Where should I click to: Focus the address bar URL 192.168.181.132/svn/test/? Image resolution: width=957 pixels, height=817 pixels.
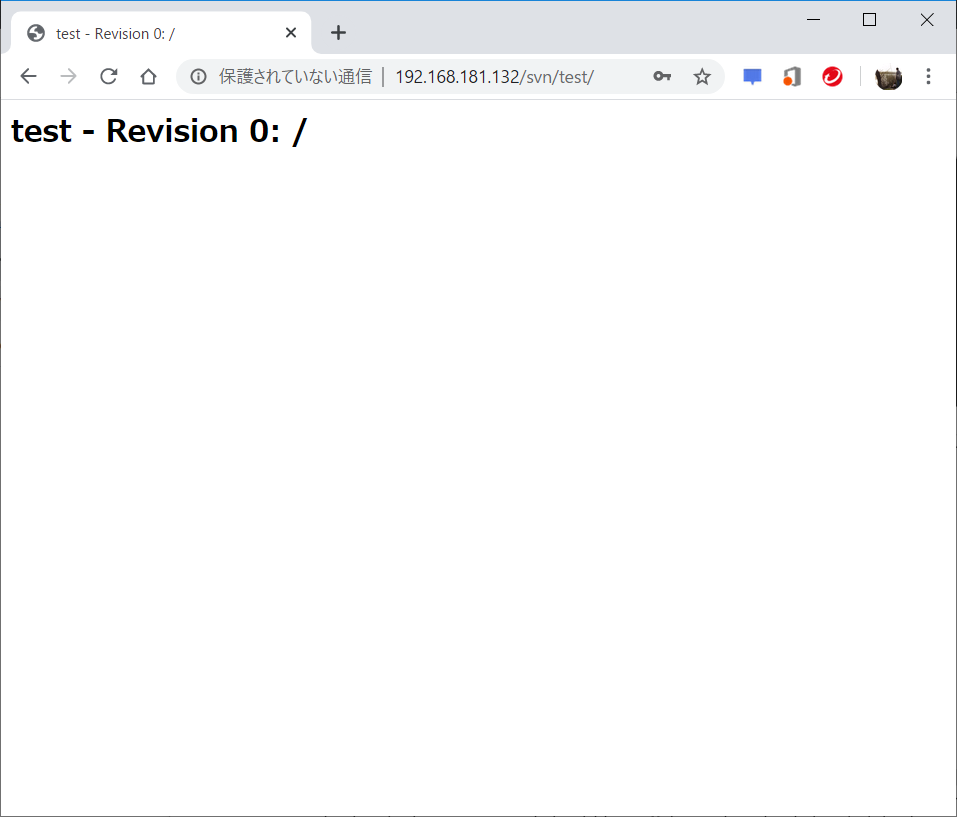click(x=494, y=77)
